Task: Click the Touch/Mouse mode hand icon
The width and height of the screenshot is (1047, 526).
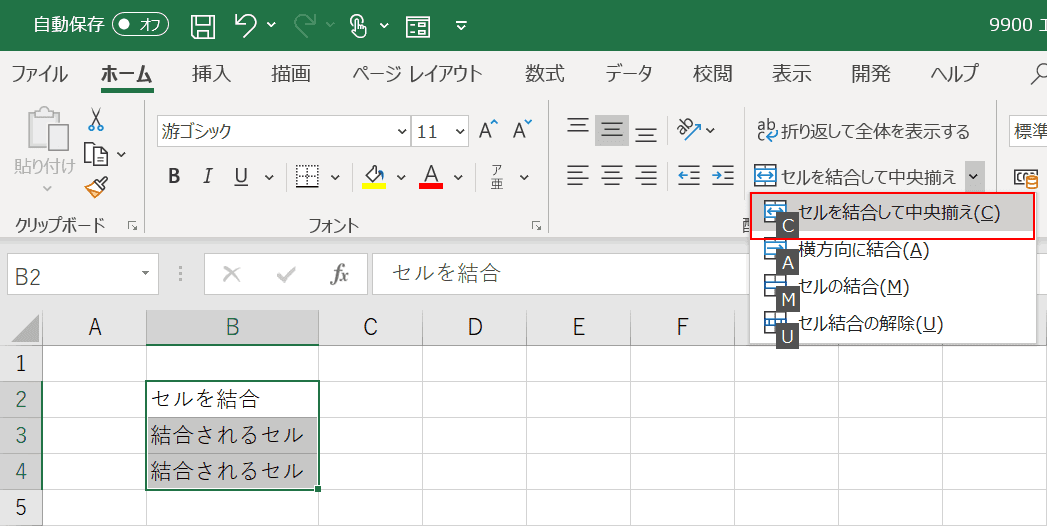Action: coord(359,26)
